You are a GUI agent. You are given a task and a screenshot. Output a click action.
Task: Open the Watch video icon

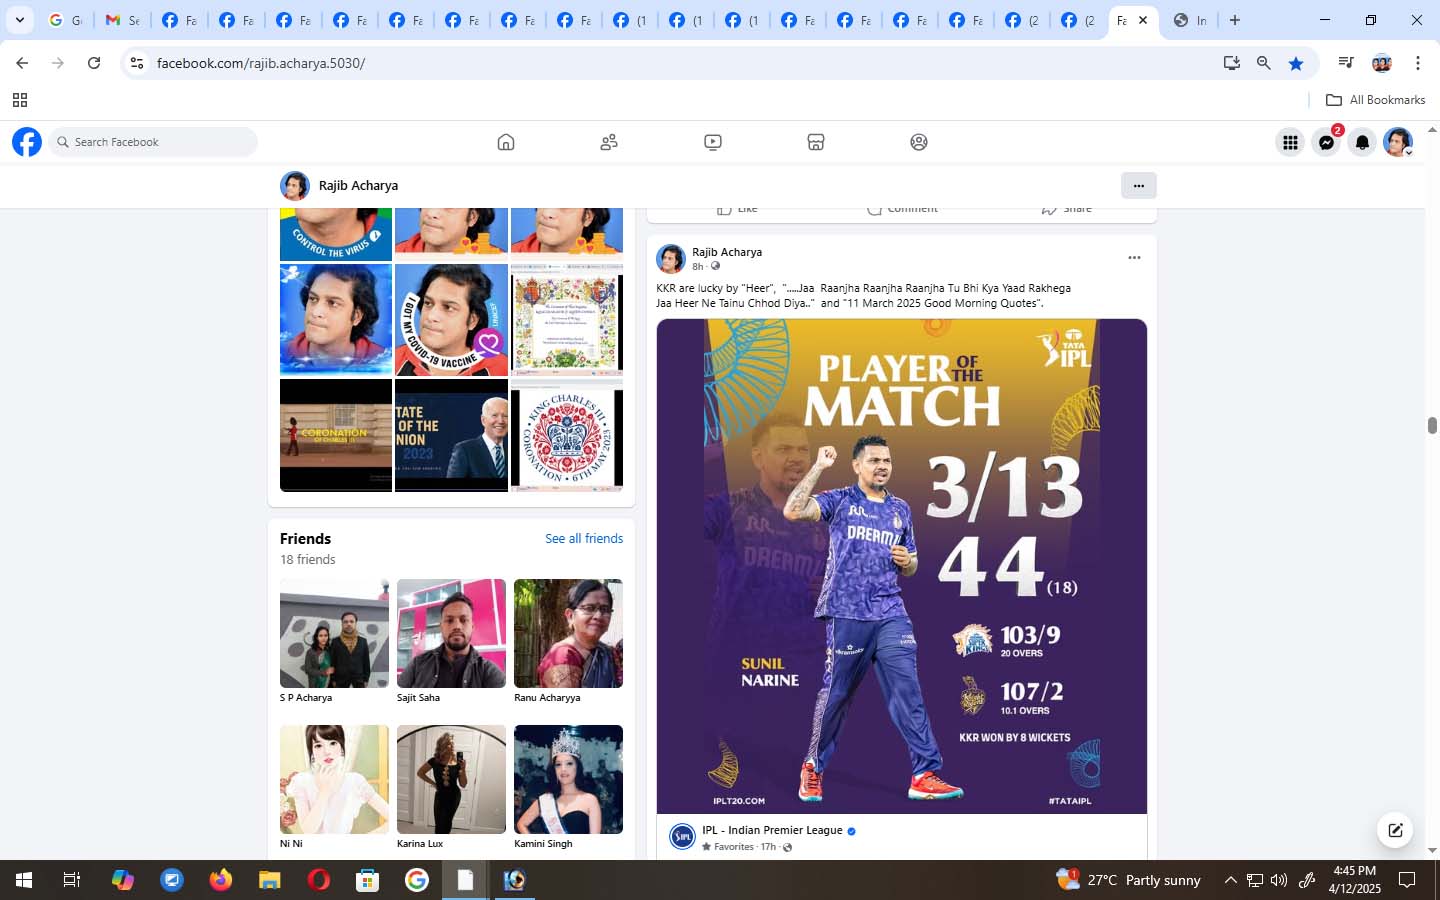[x=713, y=142]
